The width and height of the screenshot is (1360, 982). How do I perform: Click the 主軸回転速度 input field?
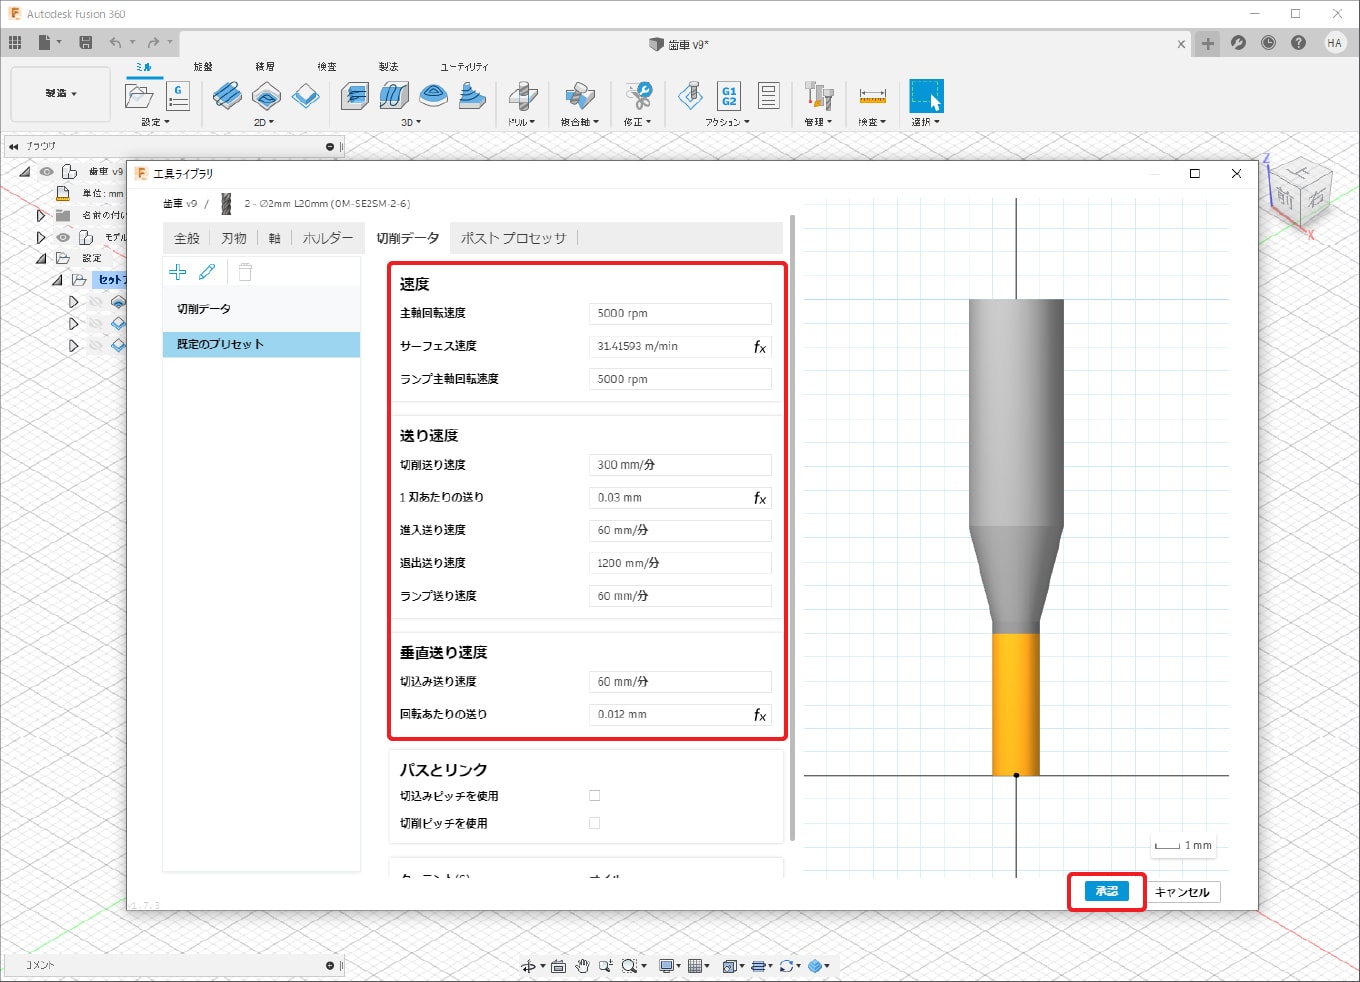pos(679,313)
